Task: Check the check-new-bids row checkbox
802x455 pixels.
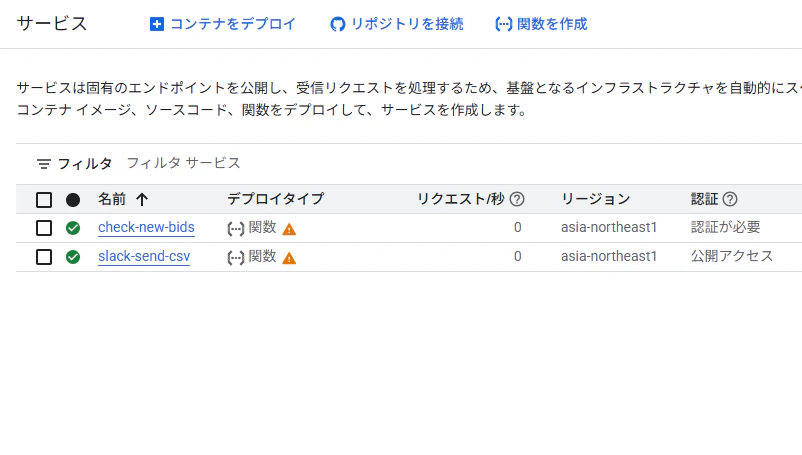Action: tap(44, 228)
